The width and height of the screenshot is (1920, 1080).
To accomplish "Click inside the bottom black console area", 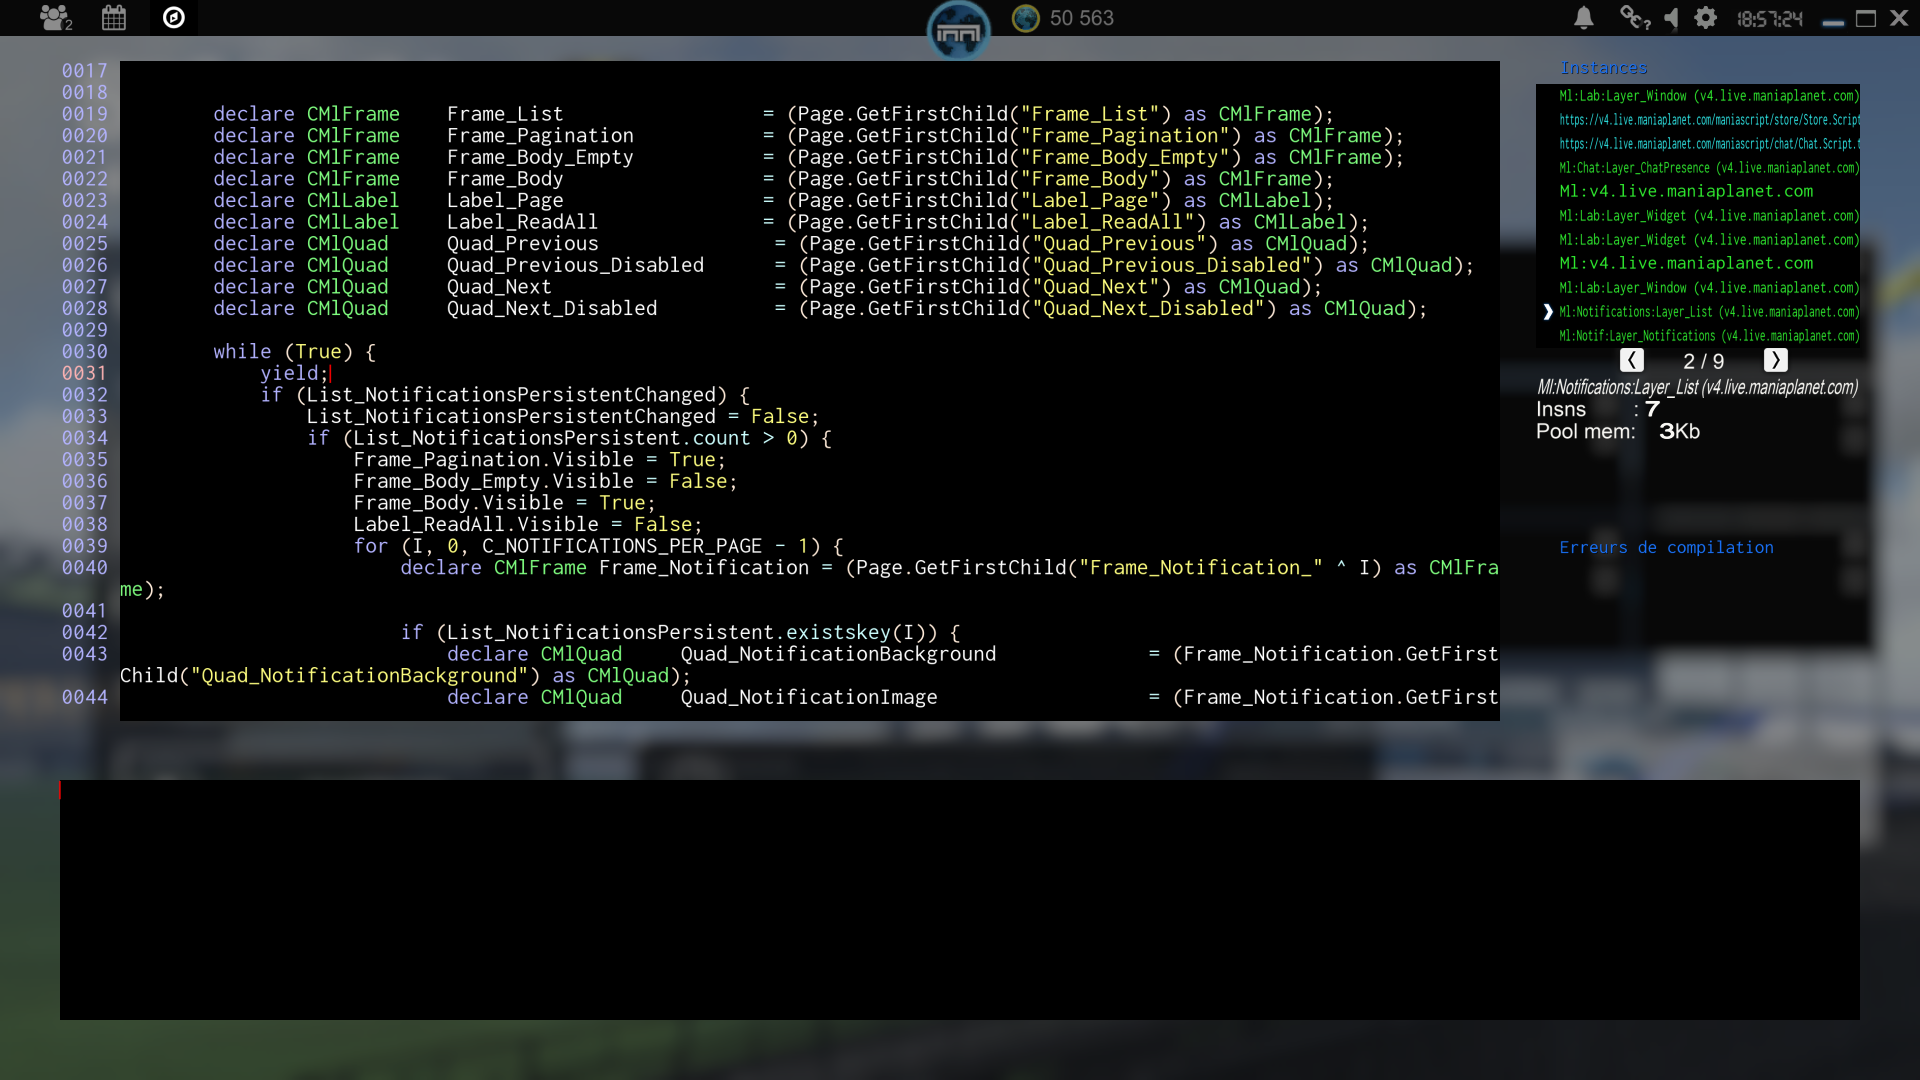I will (x=959, y=900).
